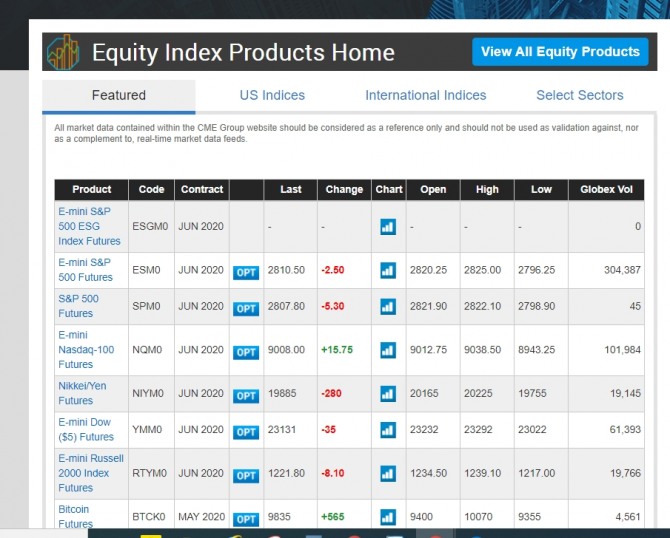Click the Code column header
Viewport: 670px width, 538px height.
pyautogui.click(x=151, y=190)
